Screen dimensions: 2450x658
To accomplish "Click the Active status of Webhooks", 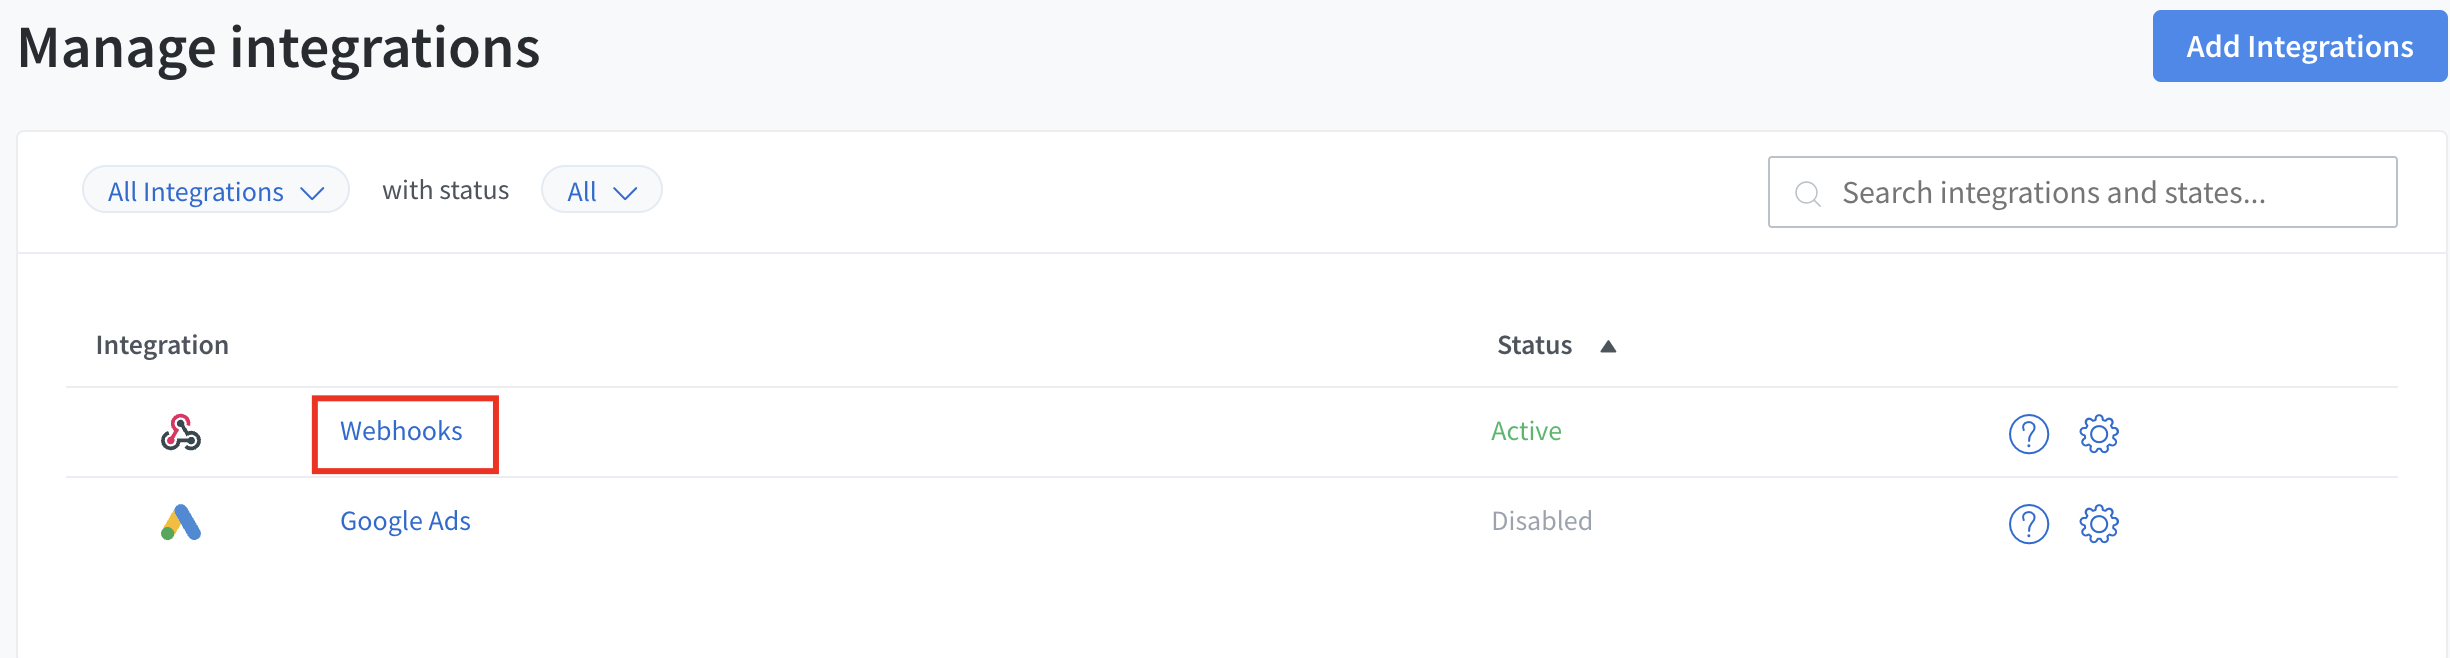I will (1526, 431).
